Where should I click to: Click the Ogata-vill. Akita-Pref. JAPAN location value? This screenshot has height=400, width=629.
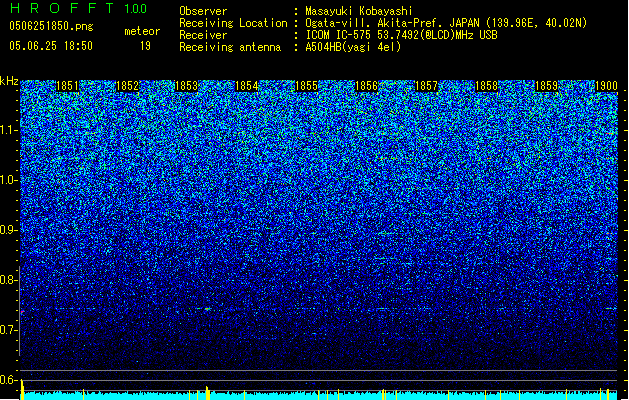click(x=446, y=23)
